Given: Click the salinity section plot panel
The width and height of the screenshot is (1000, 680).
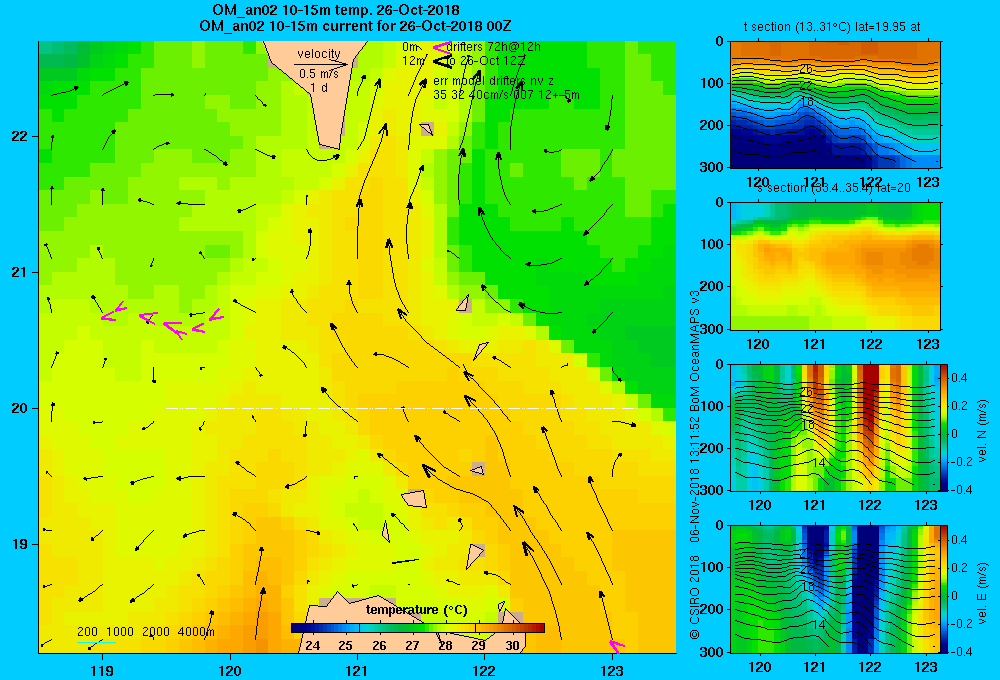Looking at the screenshot, I should 835,266.
